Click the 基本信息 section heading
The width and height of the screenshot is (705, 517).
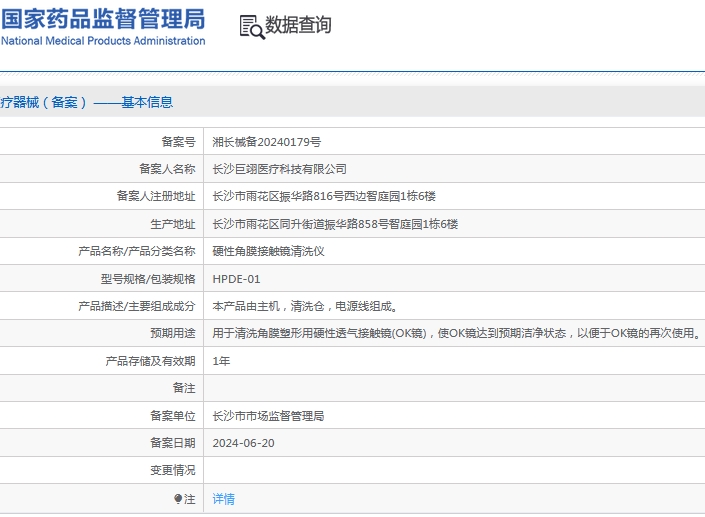tap(147, 102)
